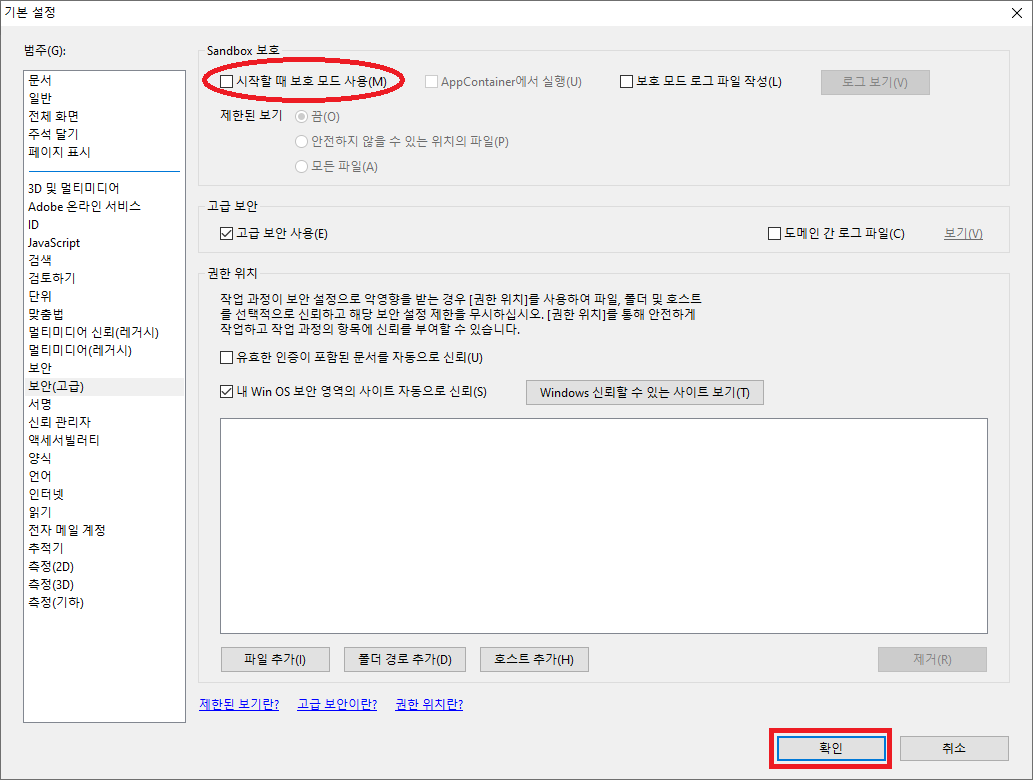Check the 보호 모드 로그 파일 작성(L) option
The image size is (1033, 780).
(x=628, y=81)
